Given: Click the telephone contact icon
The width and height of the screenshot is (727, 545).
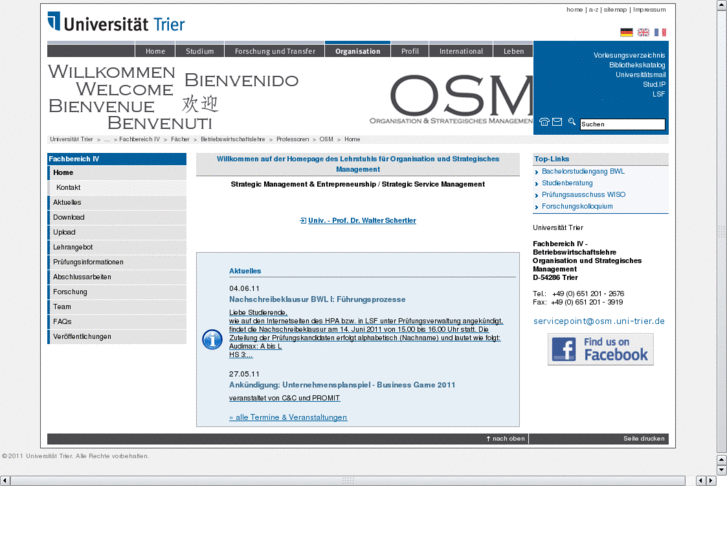Looking at the screenshot, I should [x=544, y=122].
